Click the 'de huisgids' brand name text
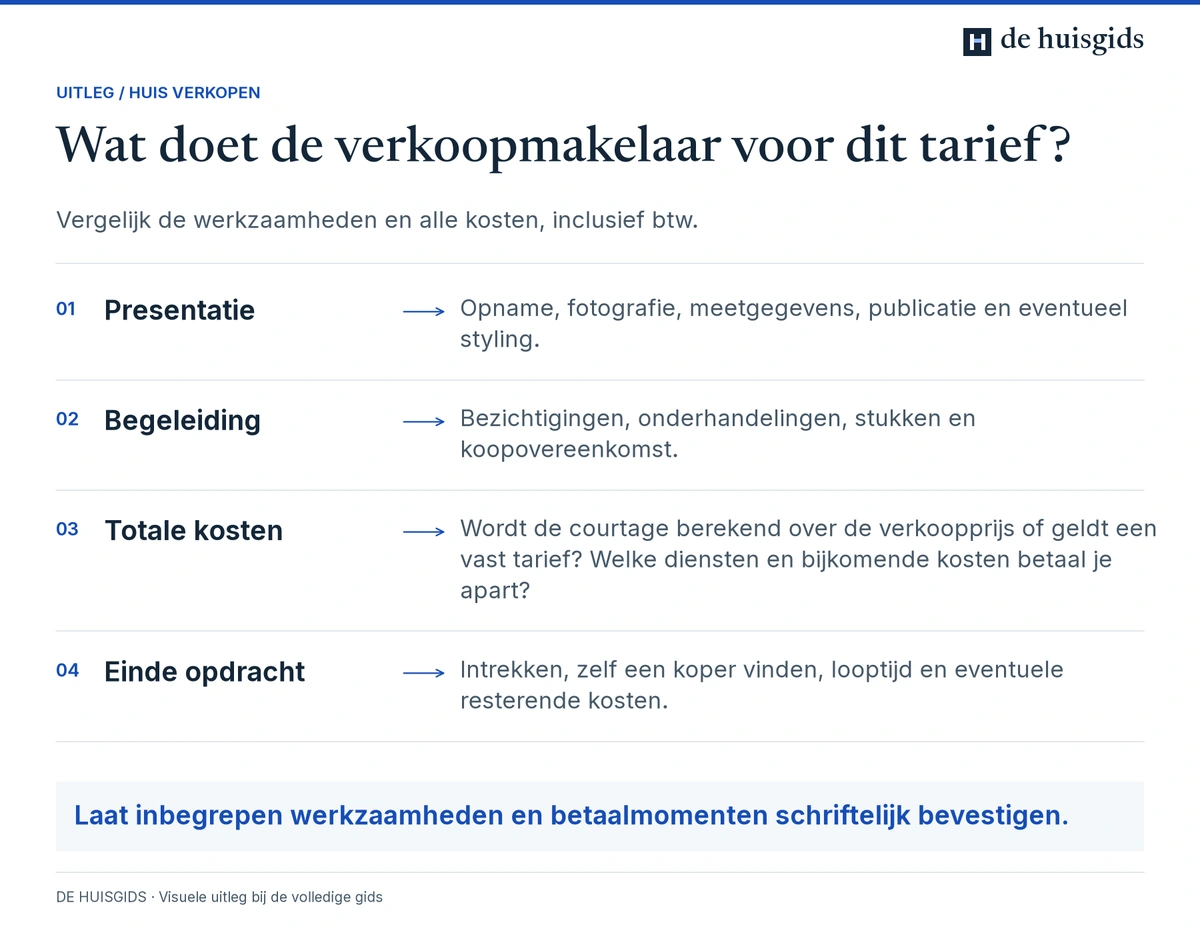1200x931 pixels. 1072,40
